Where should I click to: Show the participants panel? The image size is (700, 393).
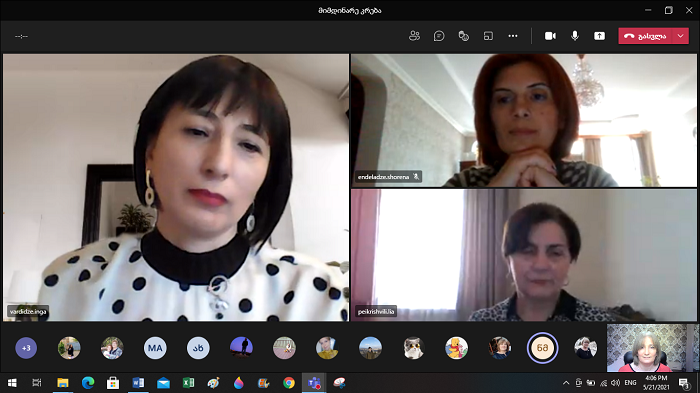(414, 36)
